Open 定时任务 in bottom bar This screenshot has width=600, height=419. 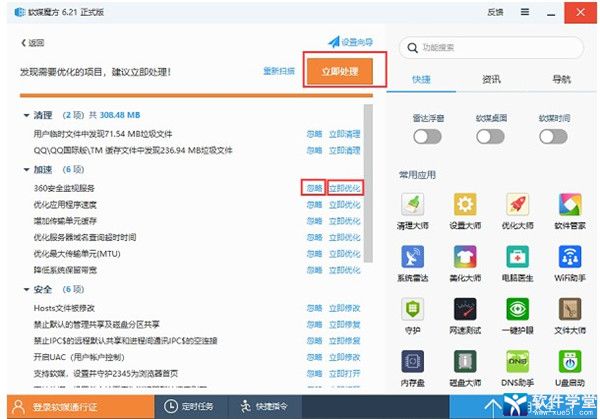(191, 406)
